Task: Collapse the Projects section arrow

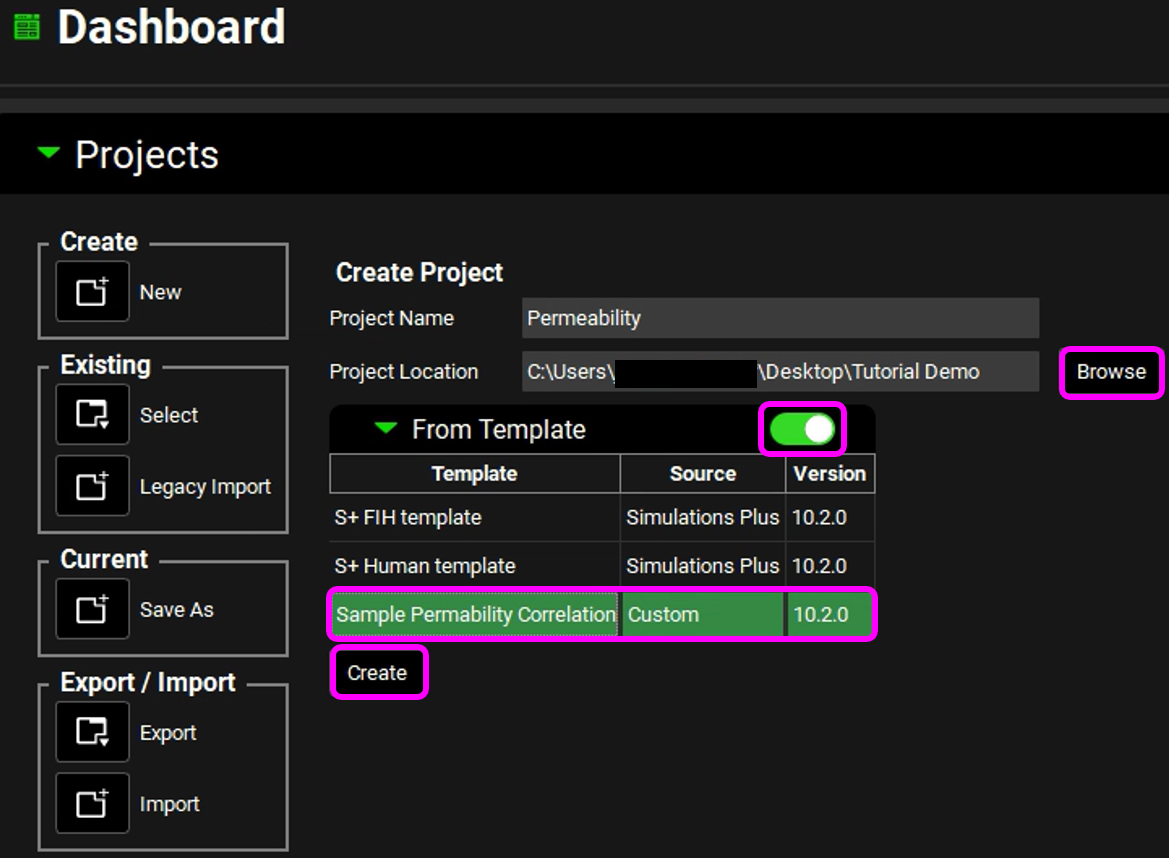Action: click(x=48, y=153)
